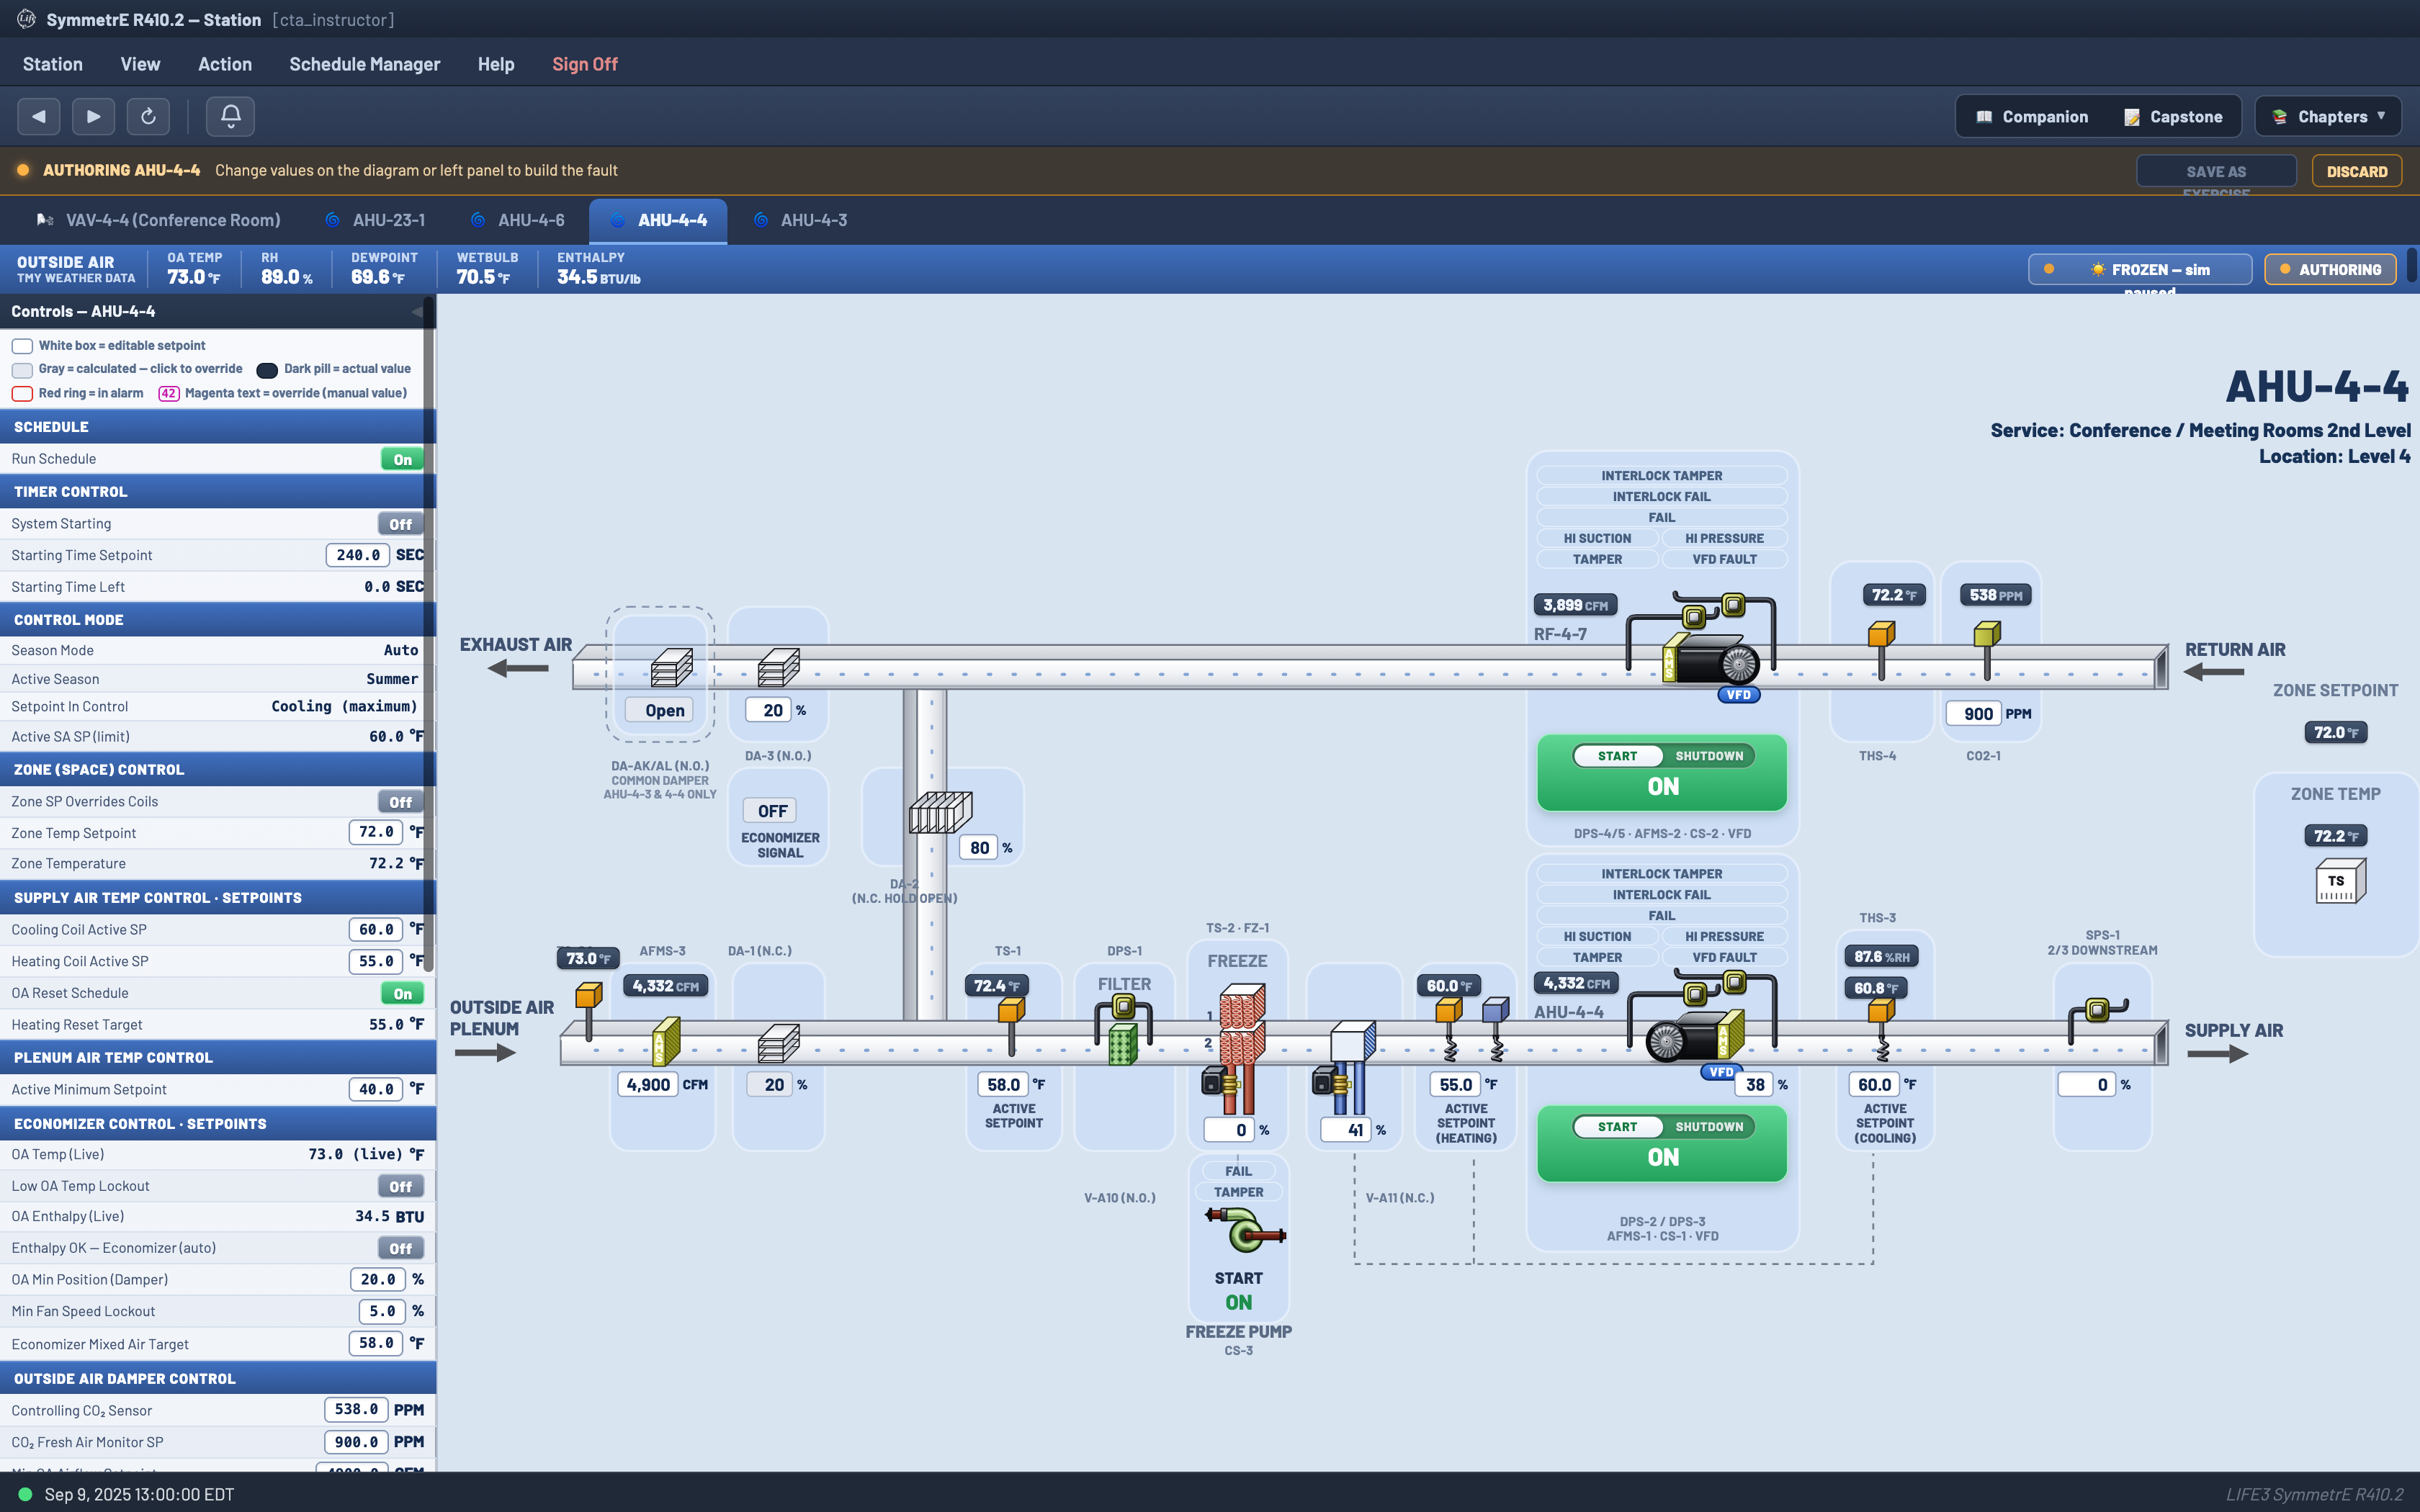The height and width of the screenshot is (1512, 2420).
Task: Collapse PLENUM AIR TEMP CONTROL section header
Action: pyautogui.click(x=218, y=1058)
